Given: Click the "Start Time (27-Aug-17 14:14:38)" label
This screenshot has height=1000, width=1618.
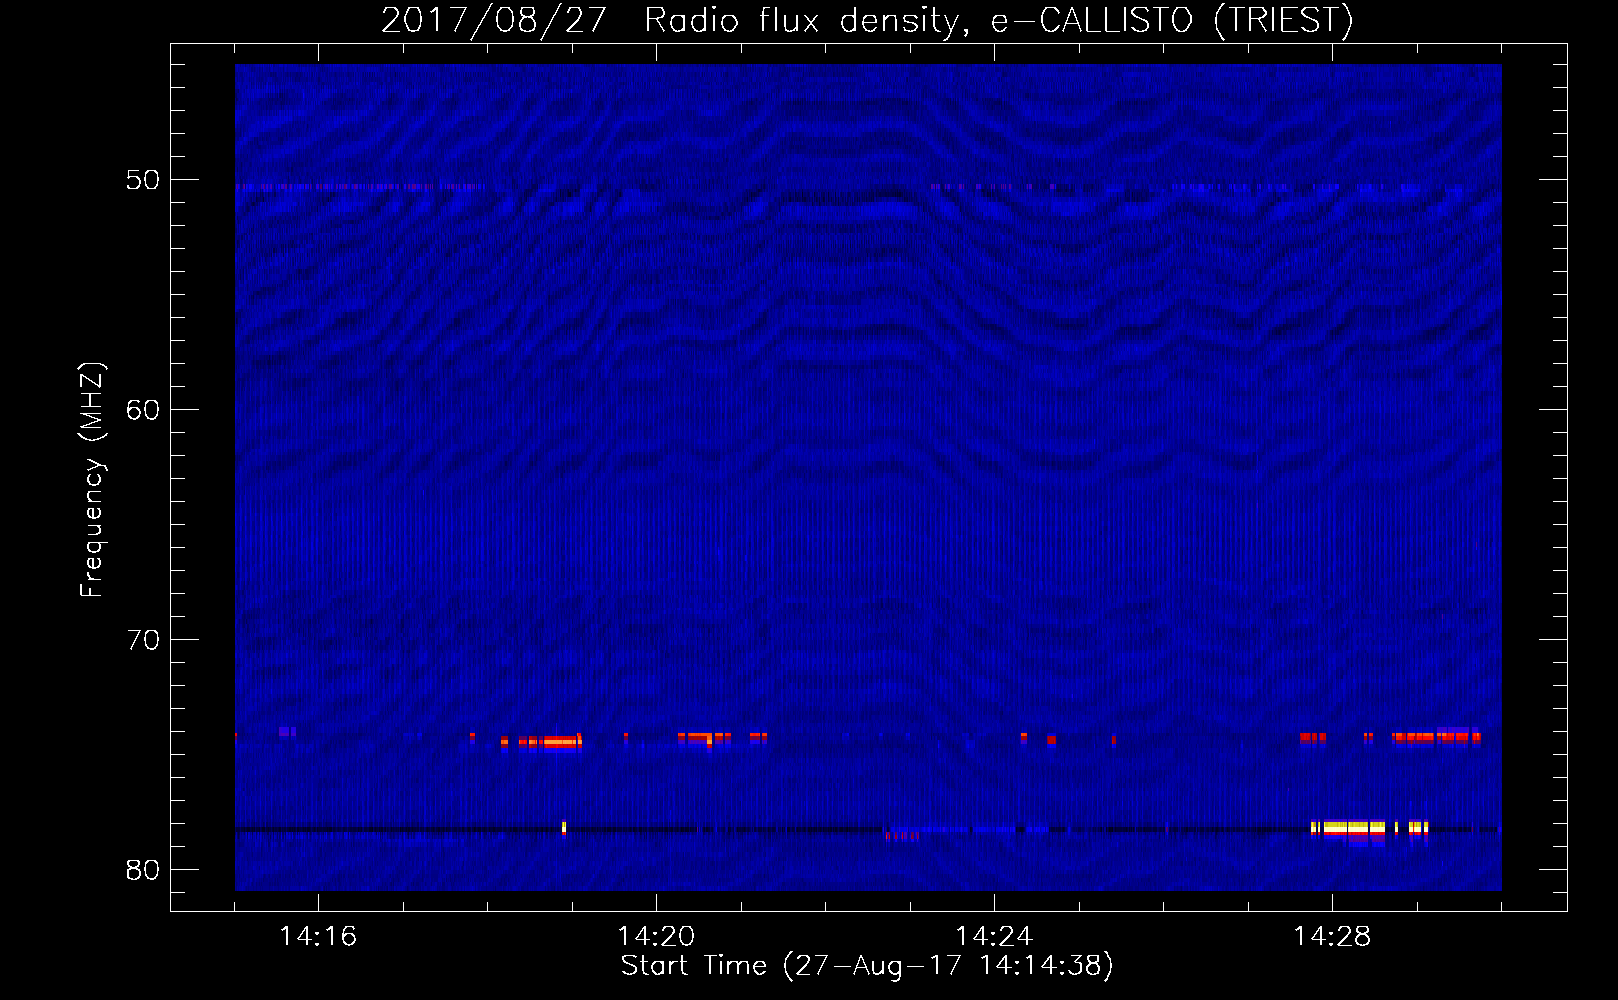Looking at the screenshot, I should coord(867,966).
